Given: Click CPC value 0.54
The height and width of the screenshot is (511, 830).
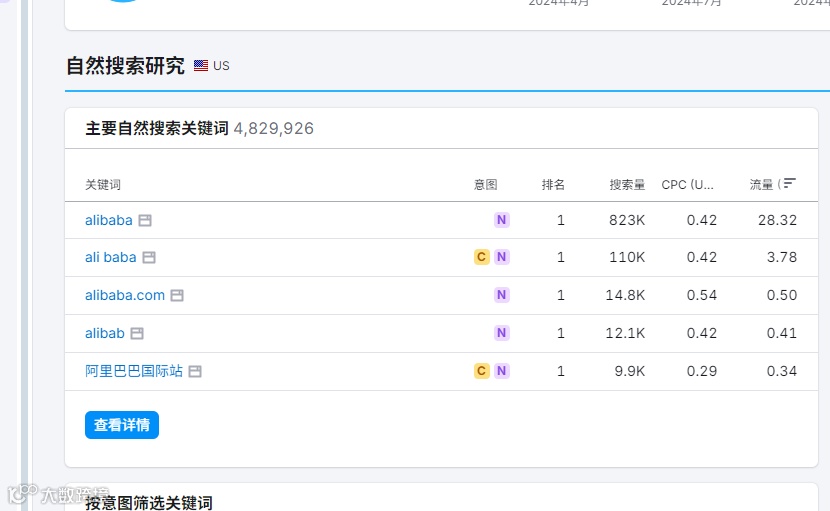Looking at the screenshot, I should pos(702,295).
